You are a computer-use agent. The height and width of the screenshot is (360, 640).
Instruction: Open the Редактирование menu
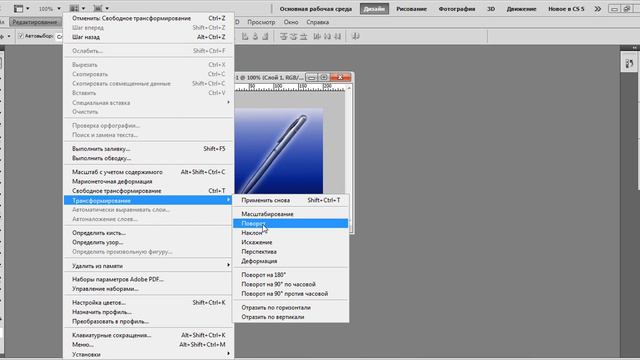click(x=35, y=22)
